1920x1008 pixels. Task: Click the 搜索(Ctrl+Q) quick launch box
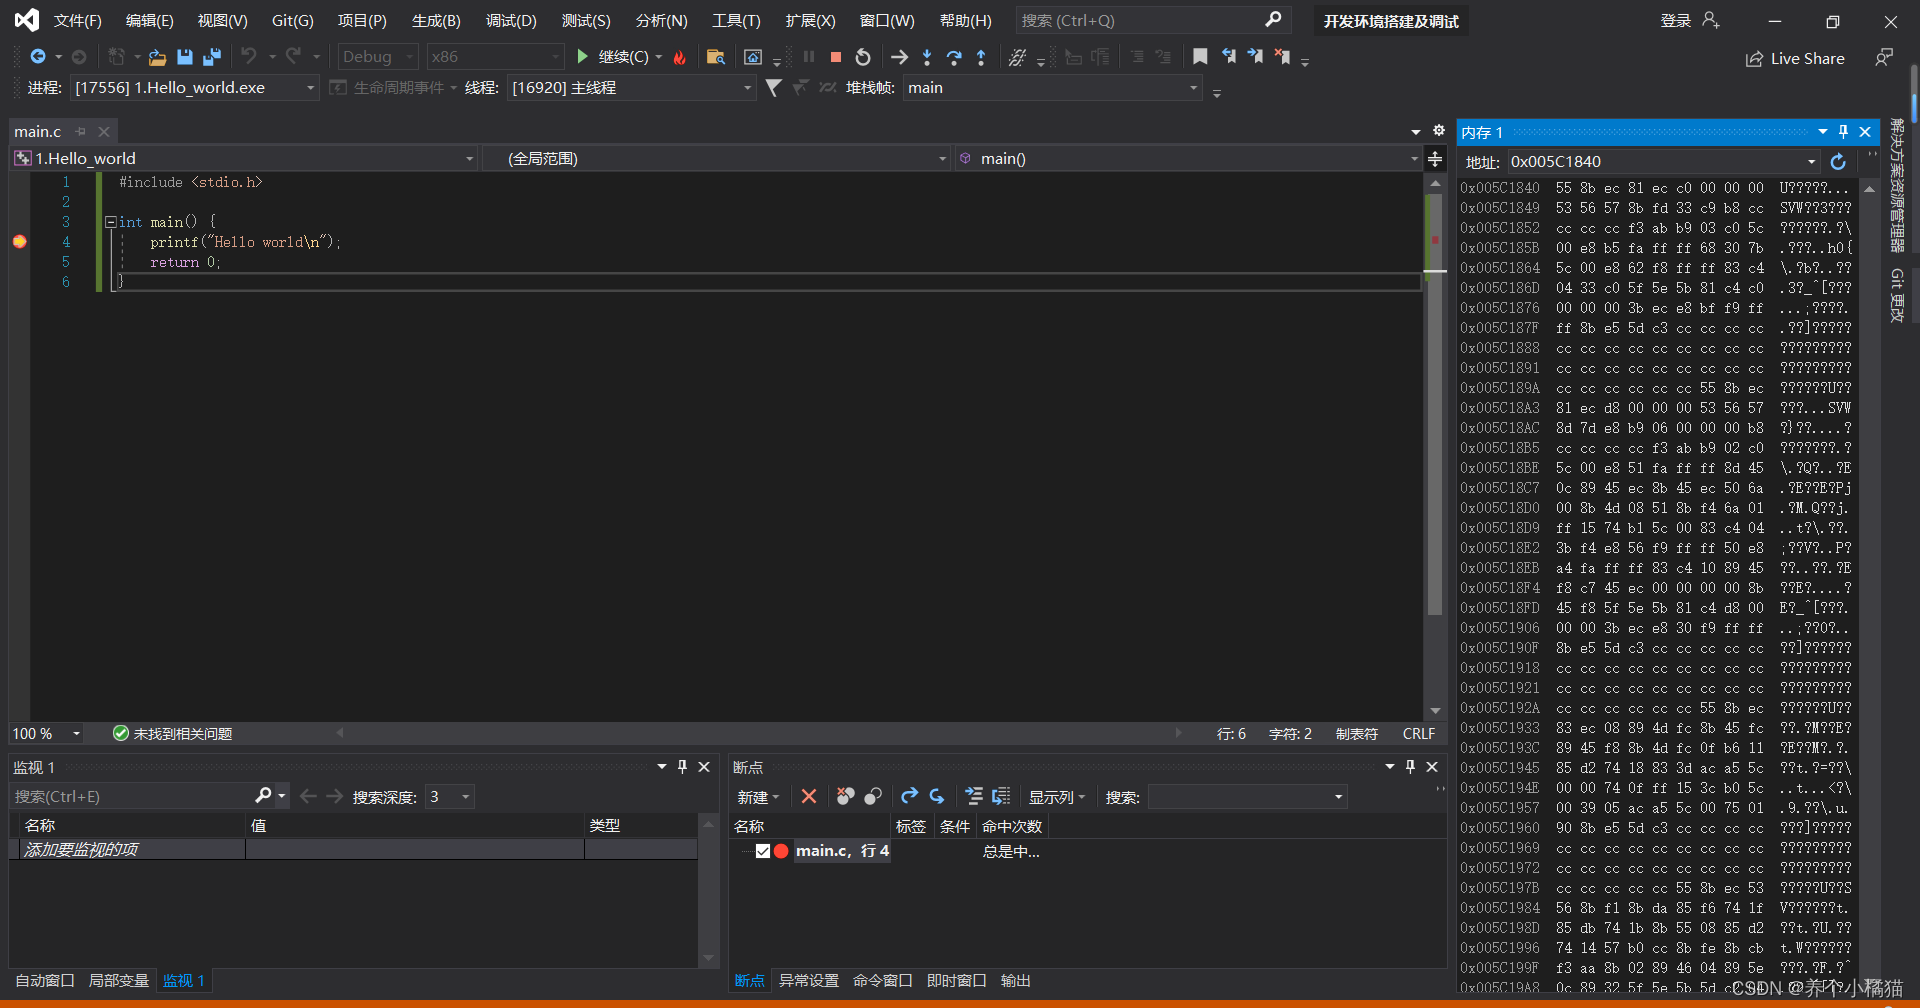click(1153, 20)
